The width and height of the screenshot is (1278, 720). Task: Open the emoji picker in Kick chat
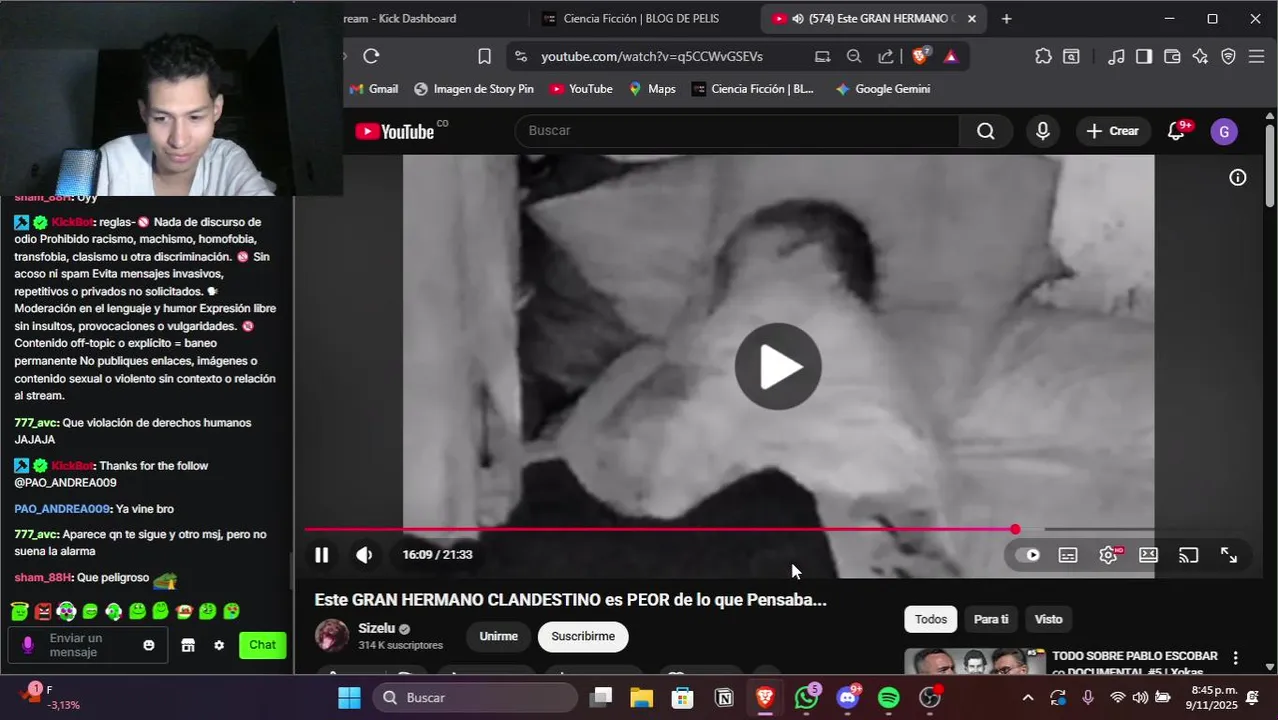(x=149, y=646)
